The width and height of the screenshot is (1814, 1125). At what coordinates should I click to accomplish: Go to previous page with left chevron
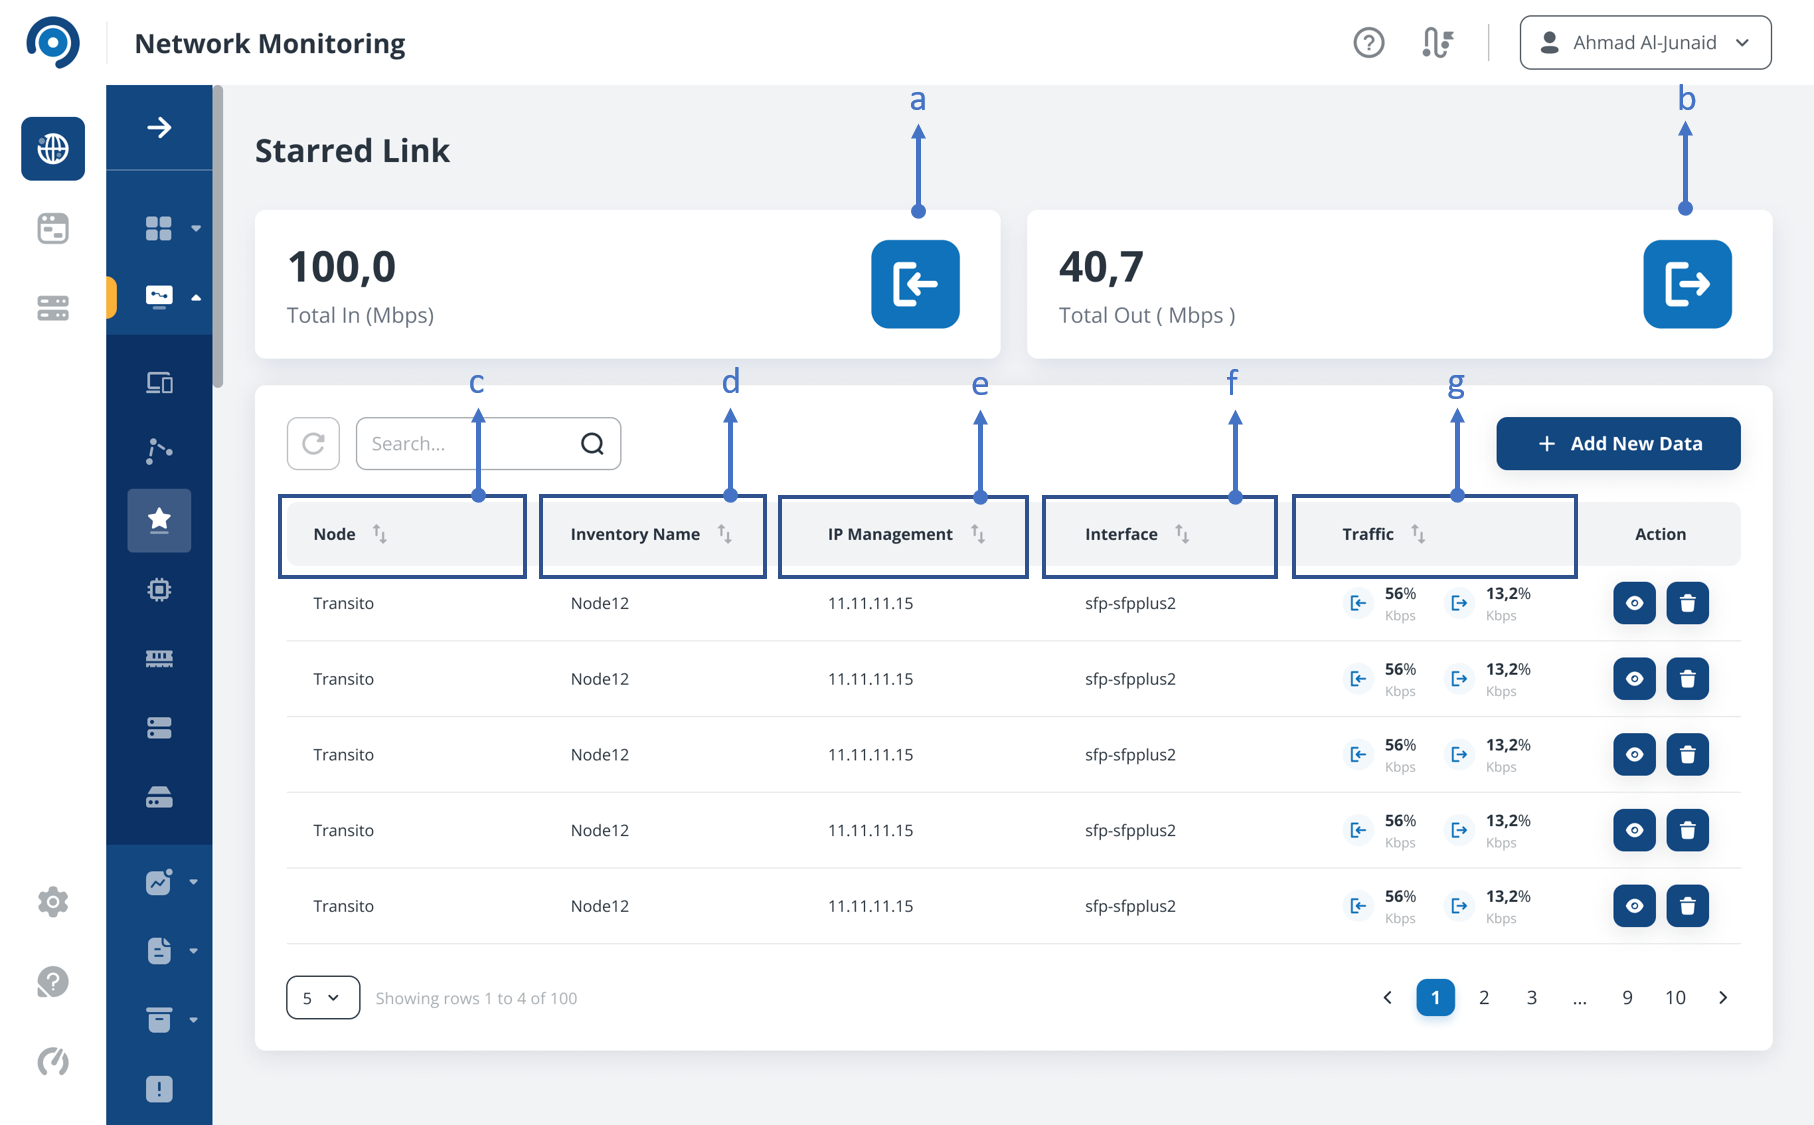pyautogui.click(x=1387, y=998)
